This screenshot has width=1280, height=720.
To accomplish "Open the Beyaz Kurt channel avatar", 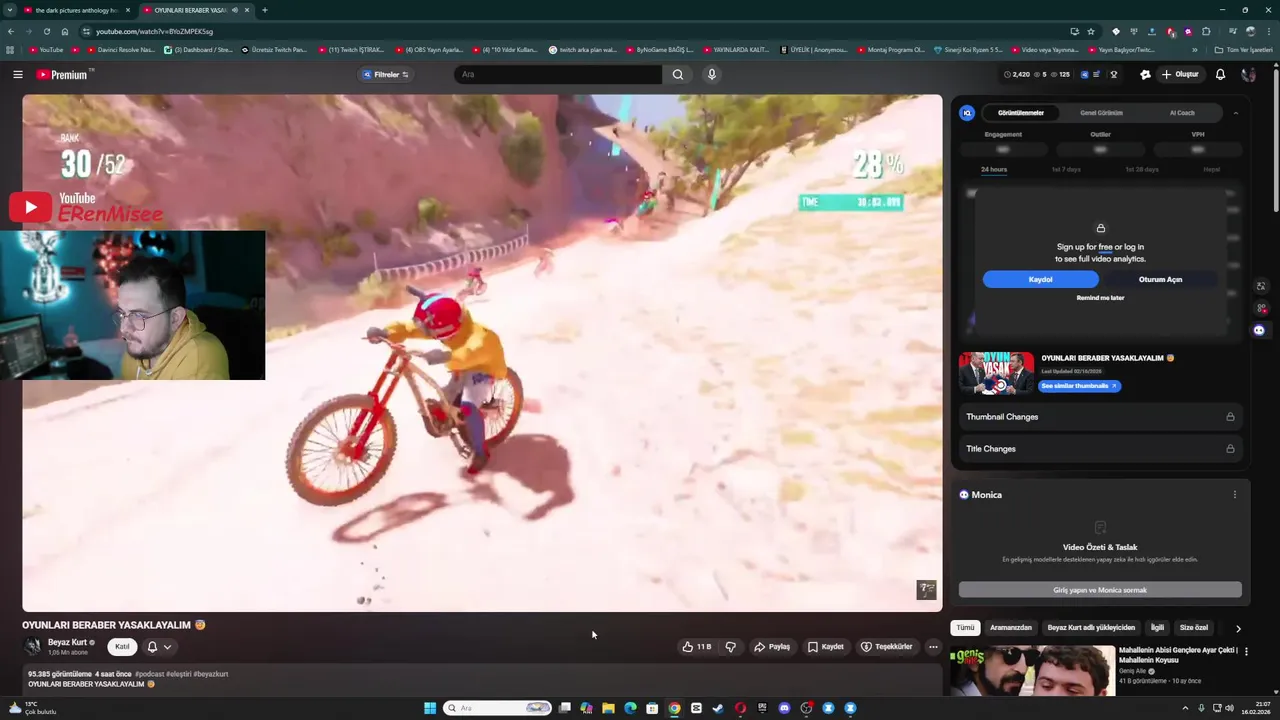I will pos(32,647).
